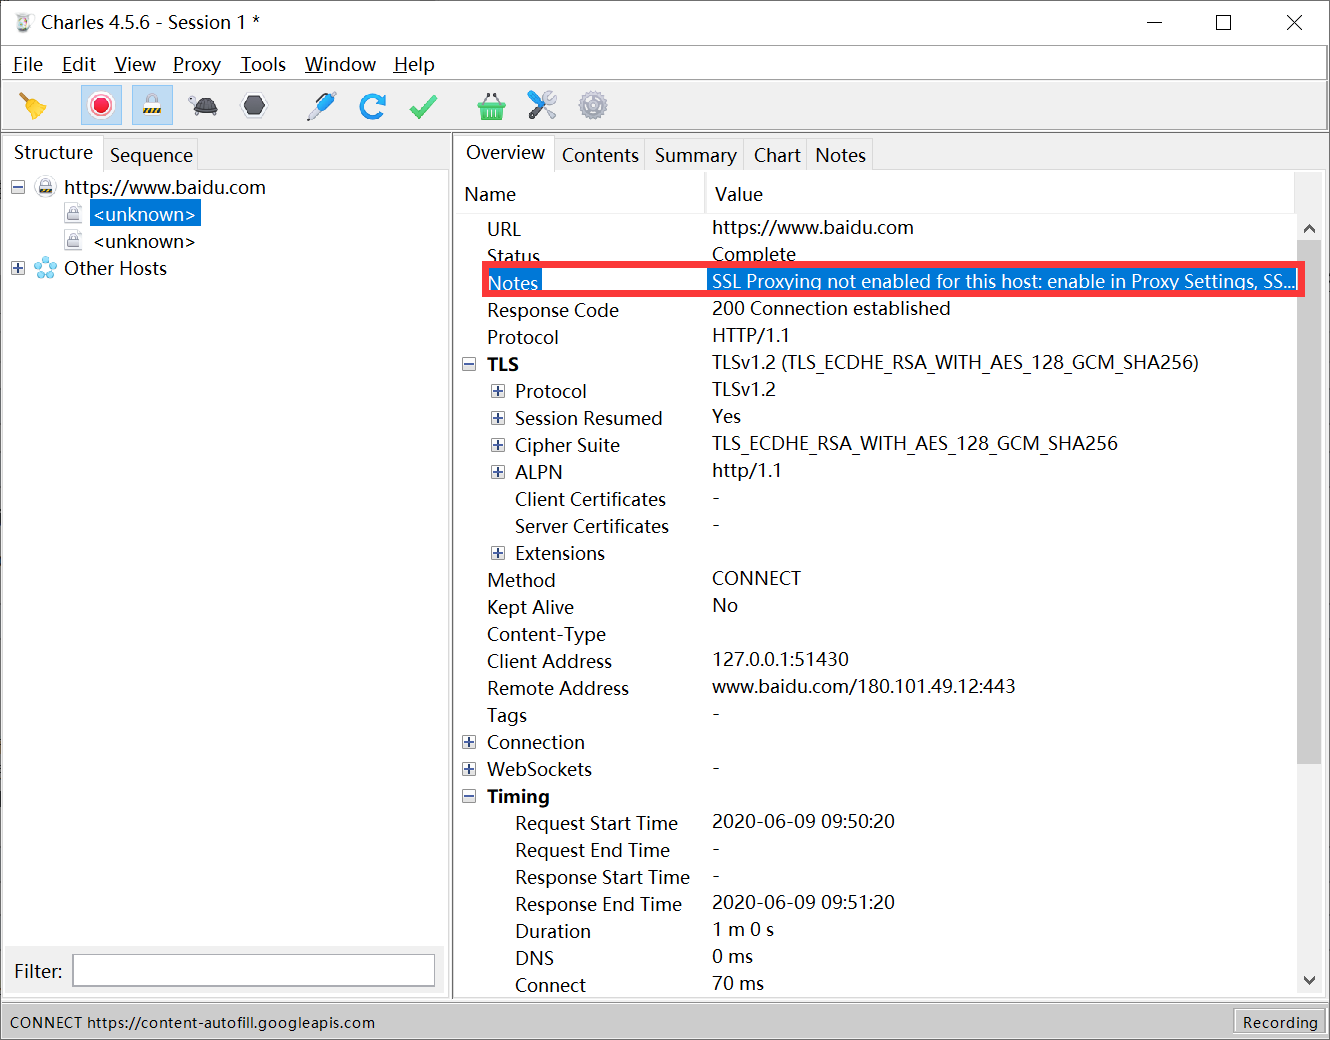Select the https://www.baidu.com tree item
Image resolution: width=1330 pixels, height=1040 pixels.
pyautogui.click(x=165, y=187)
